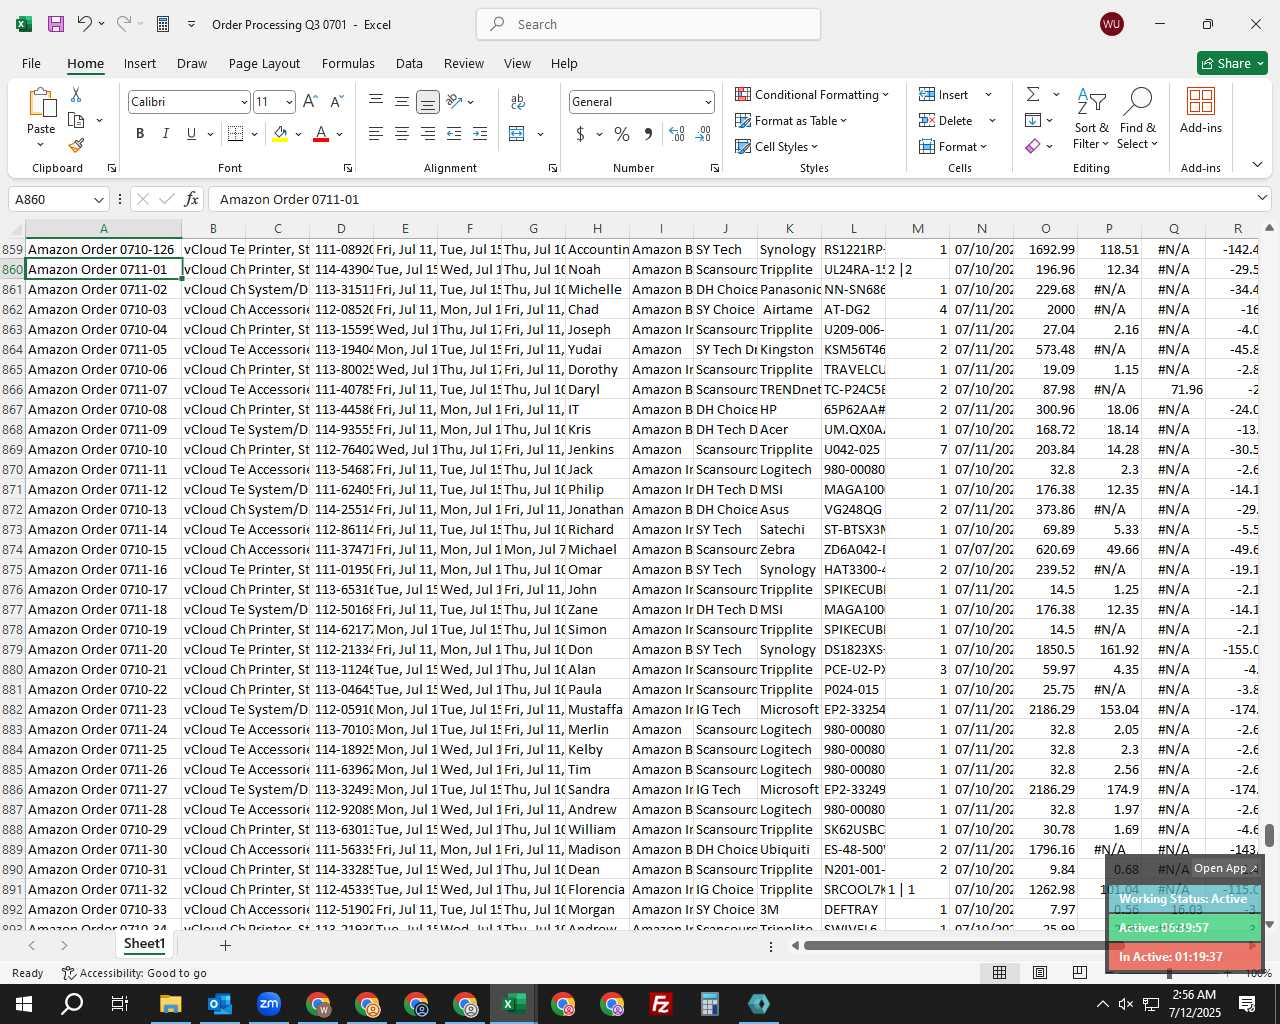This screenshot has height=1024, width=1280.
Task: Click the Borders icon
Action: [236, 134]
